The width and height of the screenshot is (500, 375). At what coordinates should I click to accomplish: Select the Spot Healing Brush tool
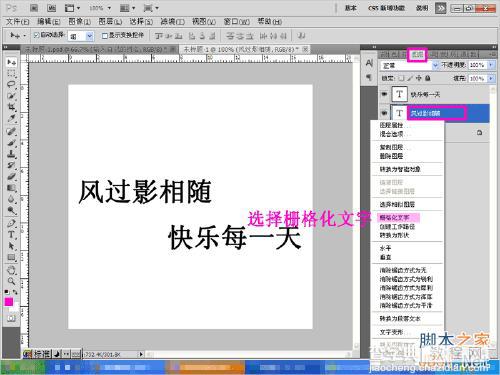(x=11, y=131)
